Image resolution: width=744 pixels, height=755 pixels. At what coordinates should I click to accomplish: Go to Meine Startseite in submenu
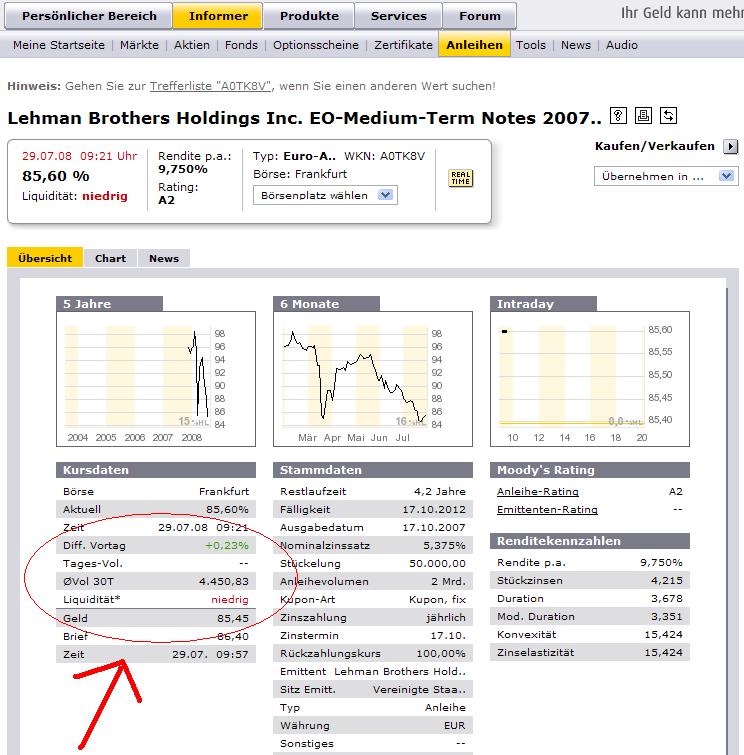click(59, 45)
